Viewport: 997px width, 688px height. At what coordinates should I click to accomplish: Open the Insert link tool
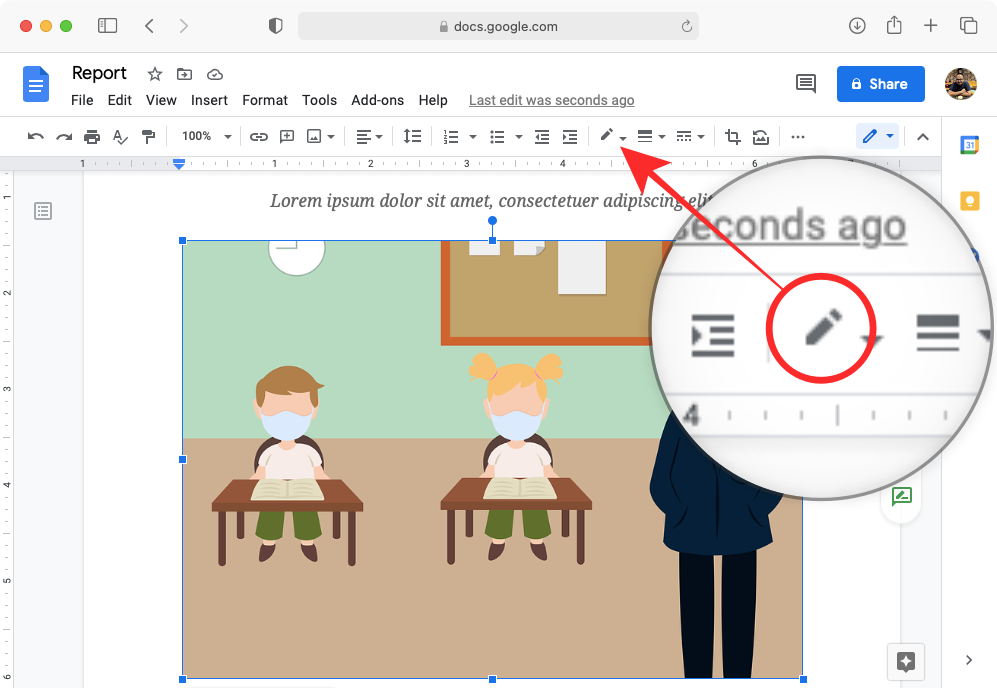point(259,136)
